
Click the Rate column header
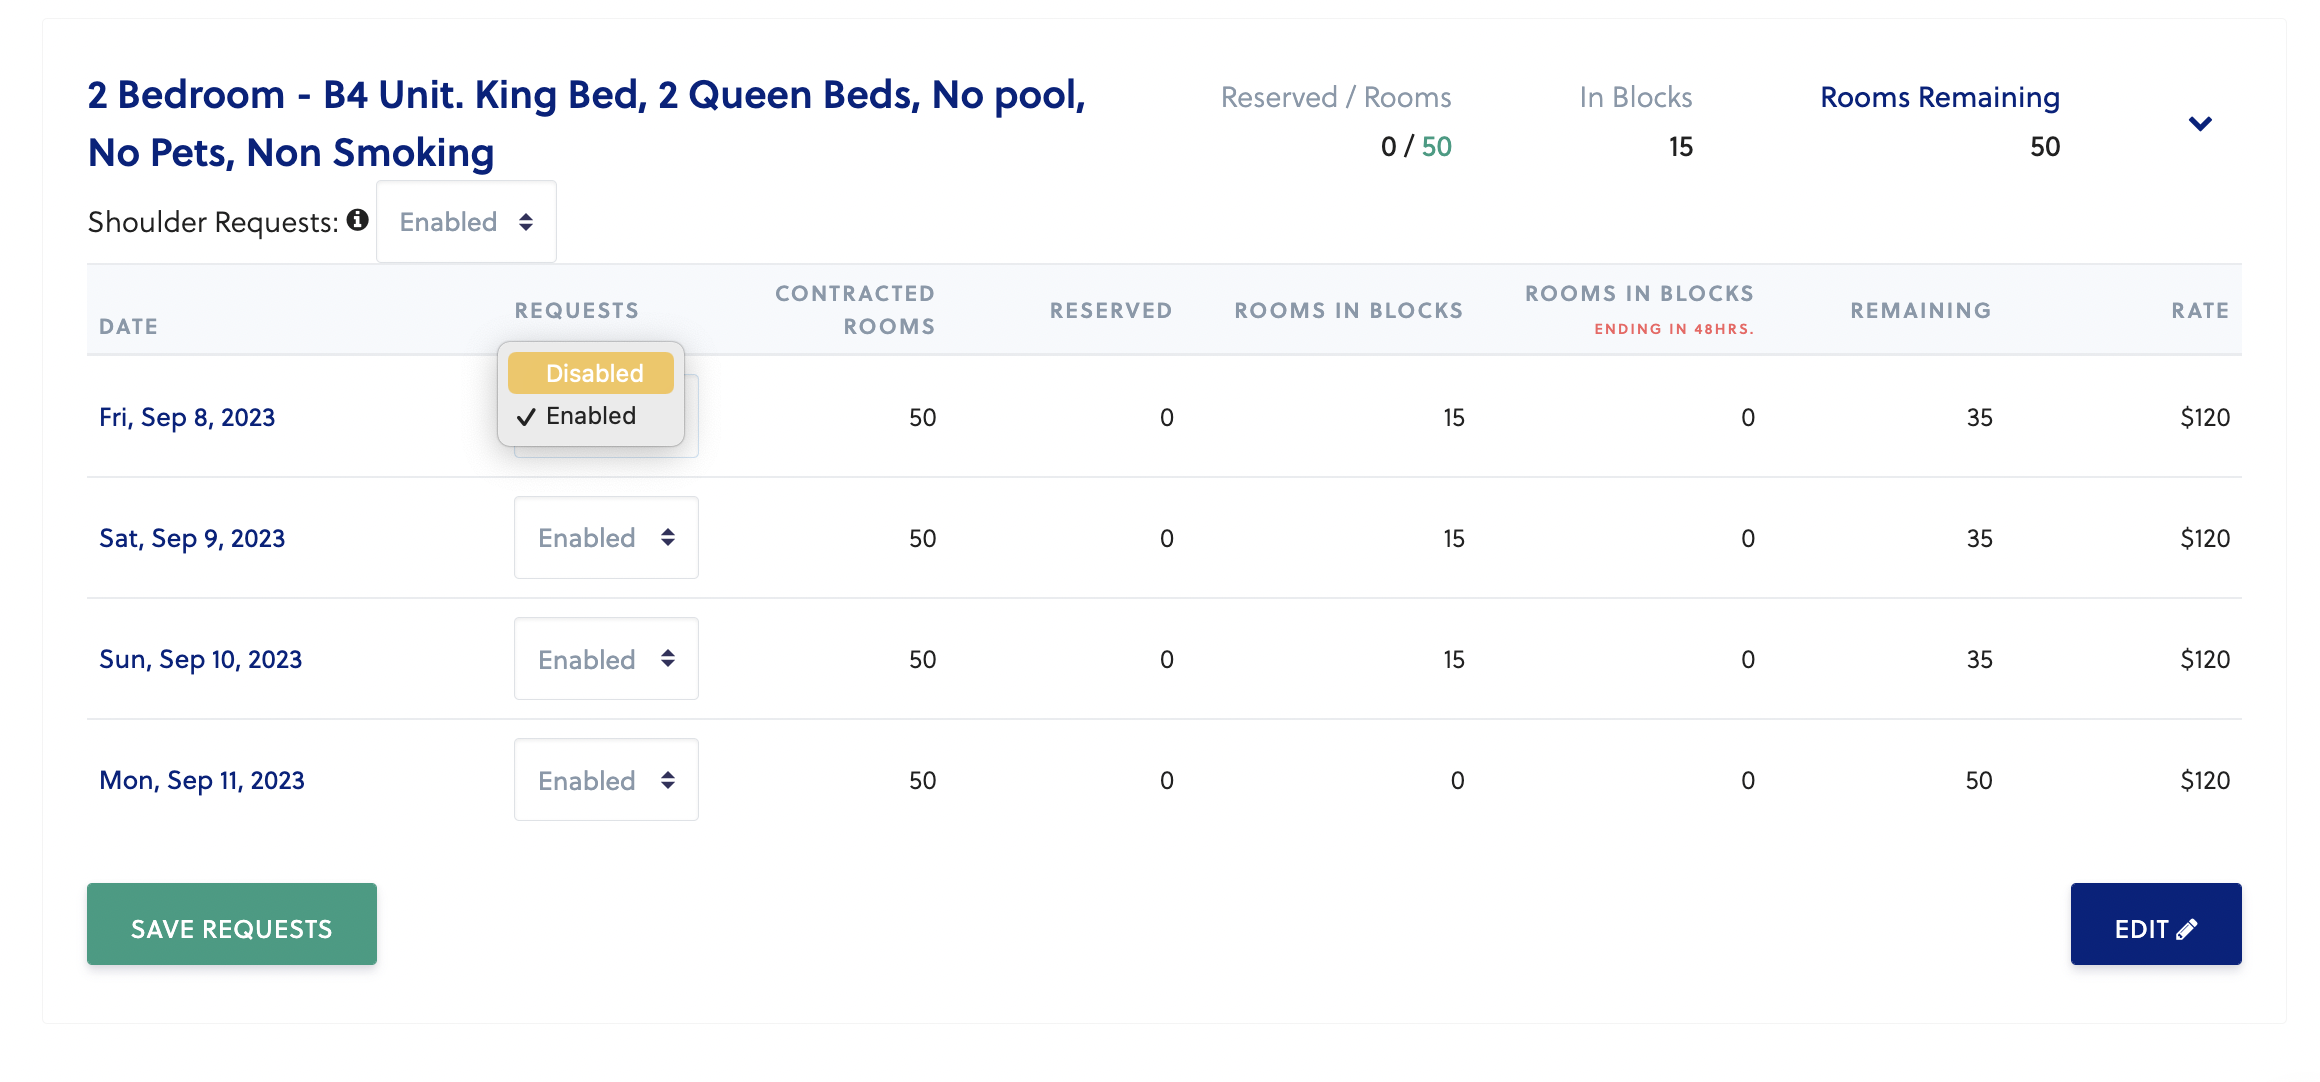2199,310
